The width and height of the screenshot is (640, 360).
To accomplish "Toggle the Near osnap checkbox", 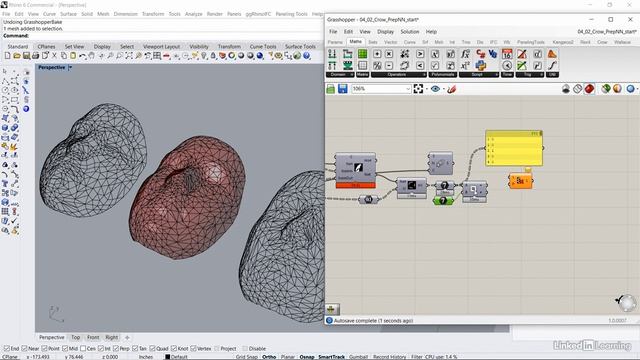I will (24, 349).
